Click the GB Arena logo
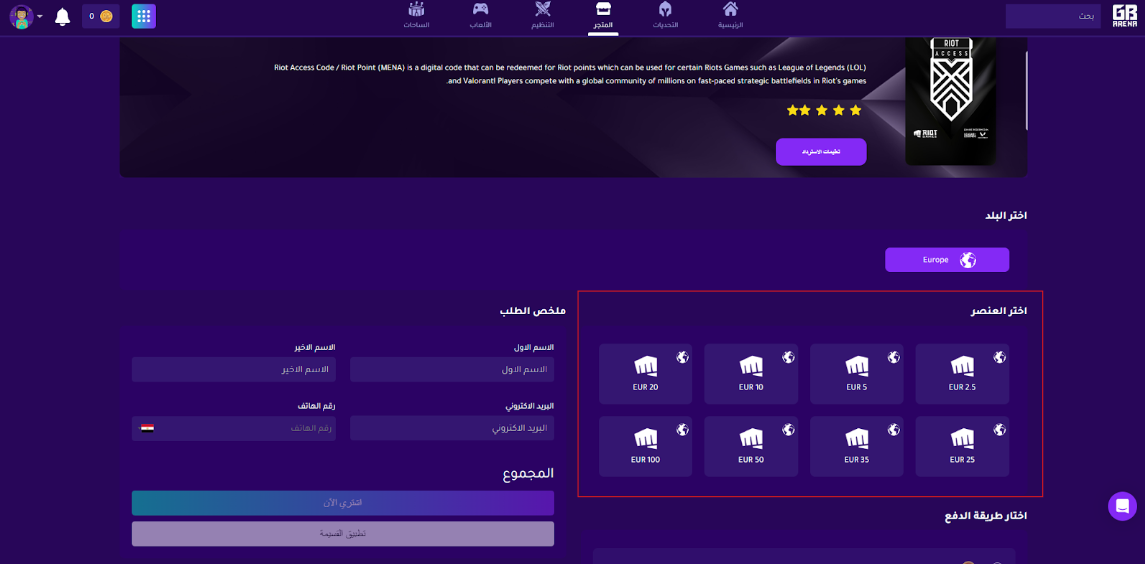 (x=1125, y=16)
